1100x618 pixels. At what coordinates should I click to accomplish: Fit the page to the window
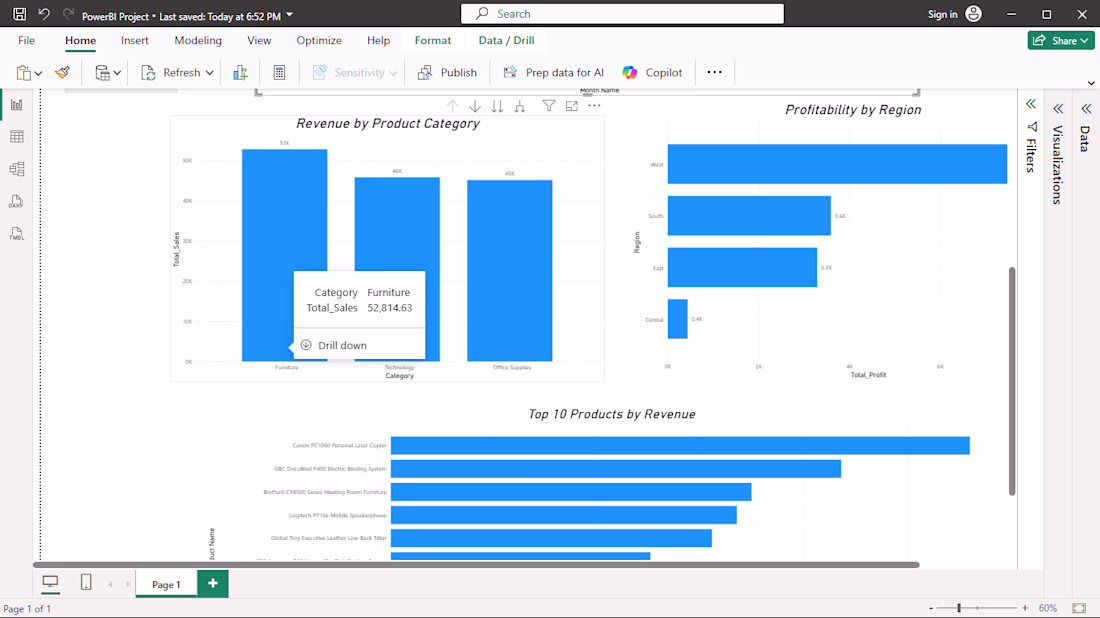[x=1079, y=608]
